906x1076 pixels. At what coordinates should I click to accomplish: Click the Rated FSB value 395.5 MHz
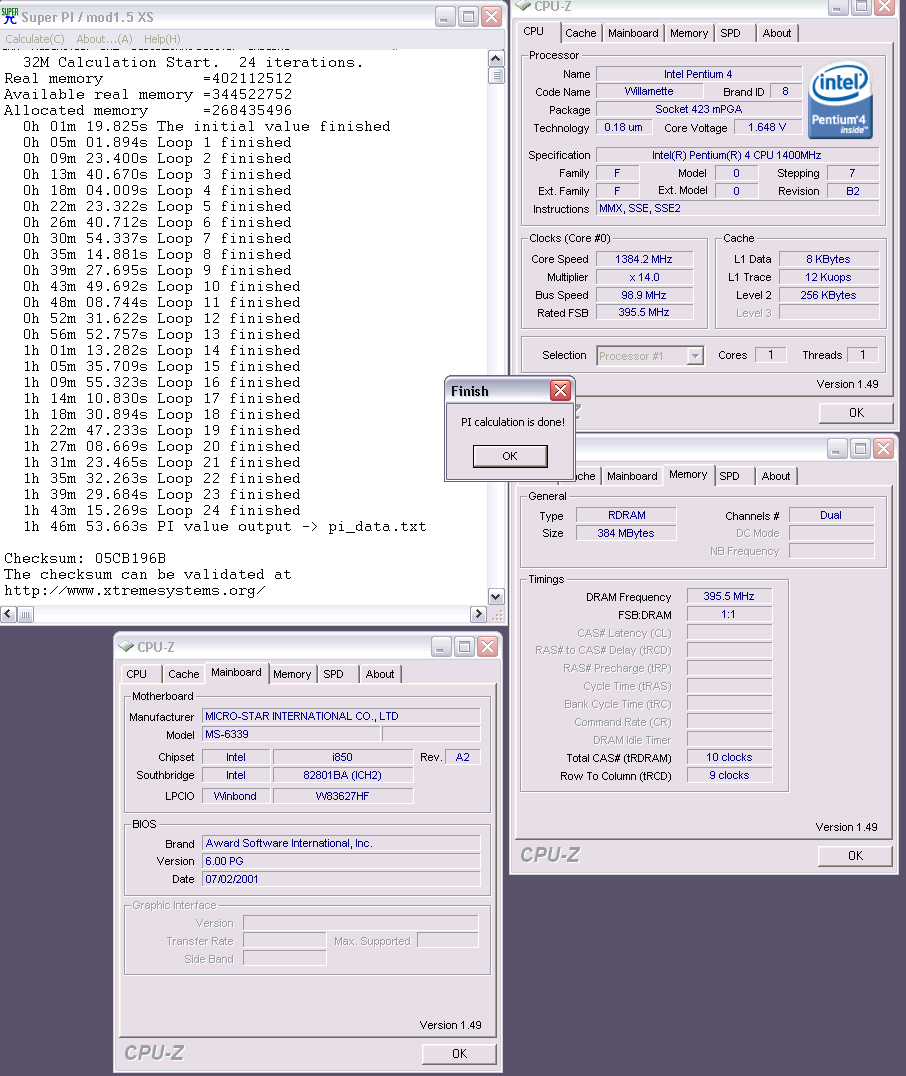coord(644,312)
